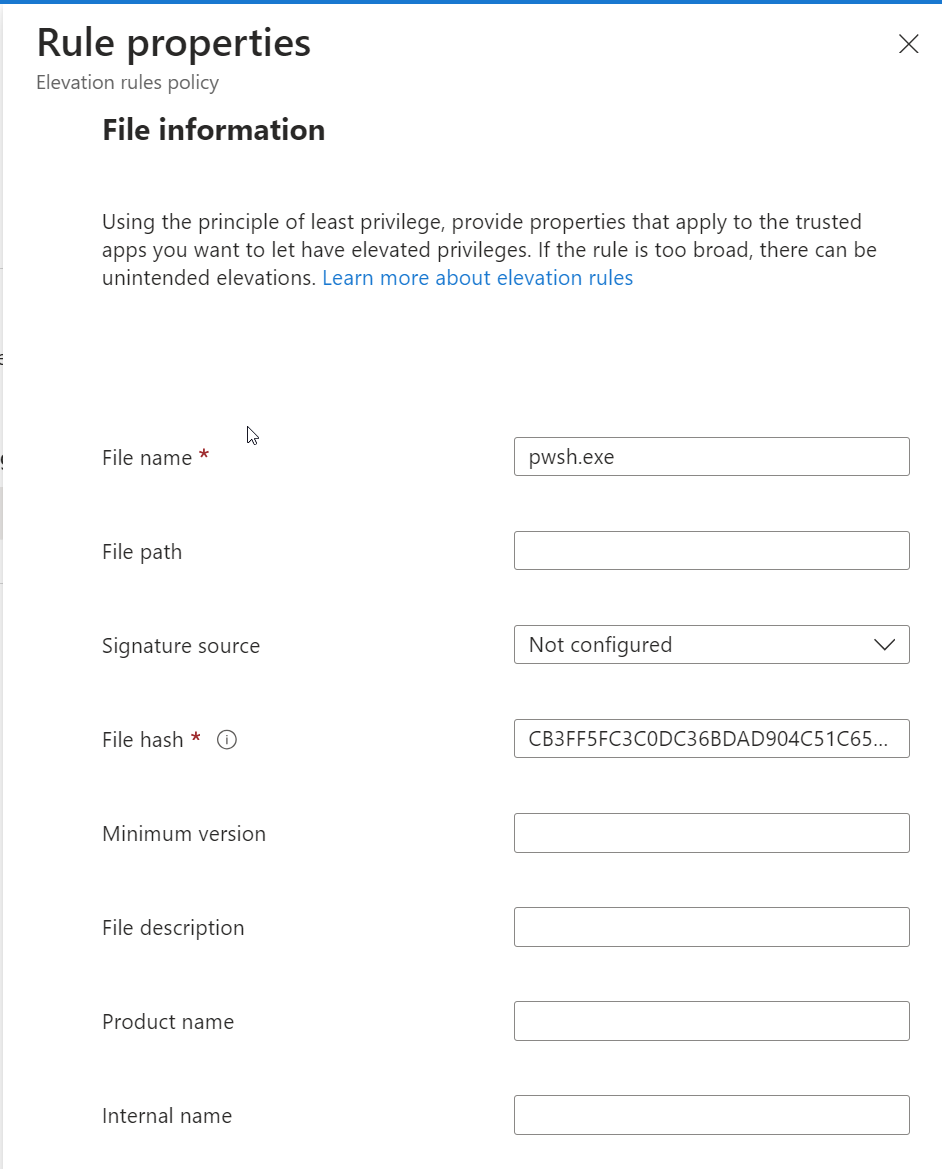Focus the Minimum version input

point(711,832)
